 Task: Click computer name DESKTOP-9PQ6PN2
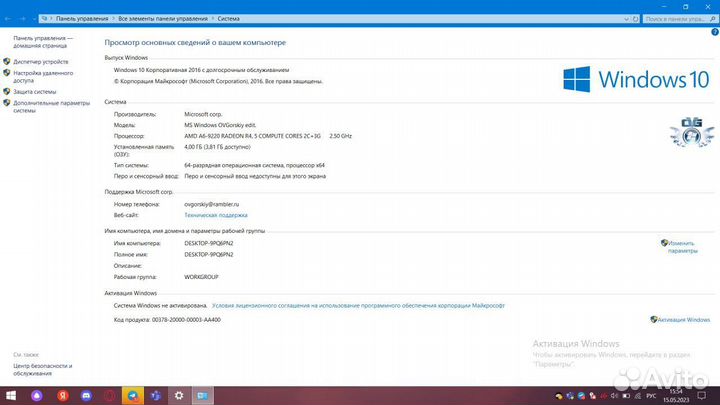[x=208, y=243]
